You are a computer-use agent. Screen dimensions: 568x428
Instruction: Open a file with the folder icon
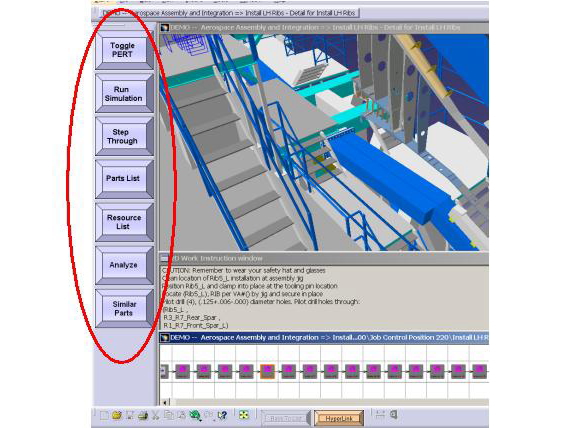click(x=117, y=415)
